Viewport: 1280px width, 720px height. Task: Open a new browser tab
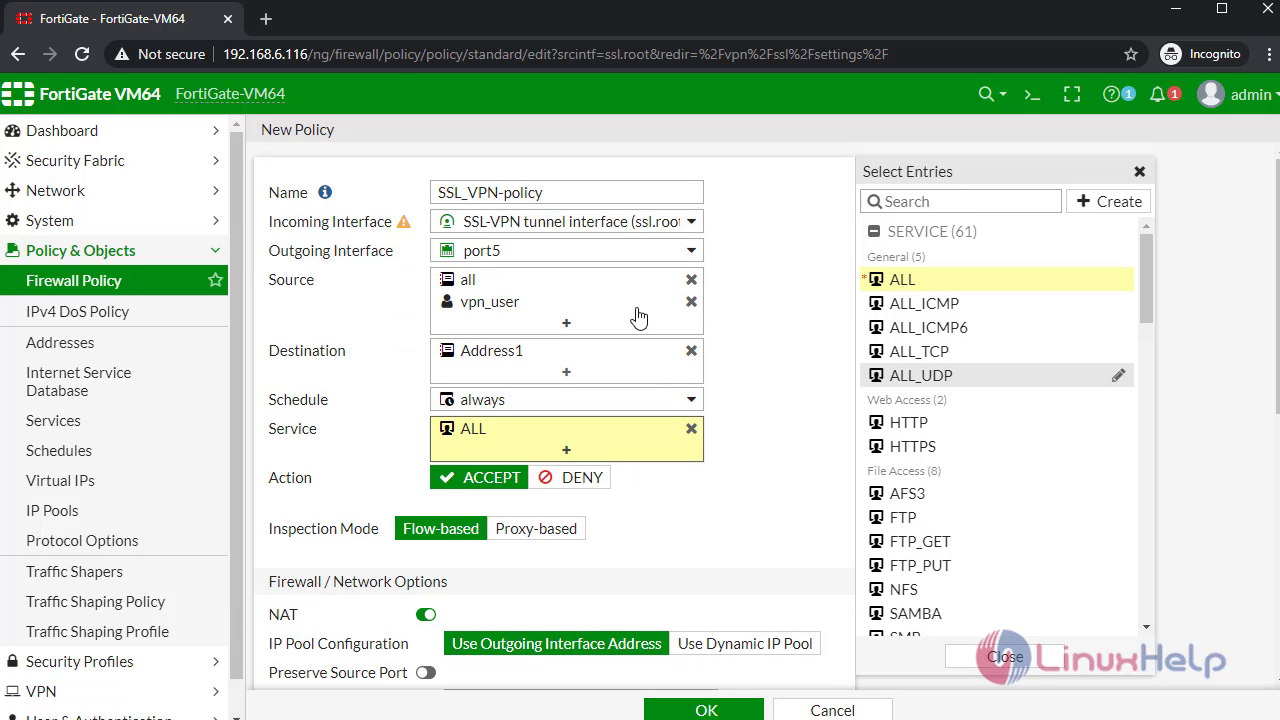click(x=266, y=19)
